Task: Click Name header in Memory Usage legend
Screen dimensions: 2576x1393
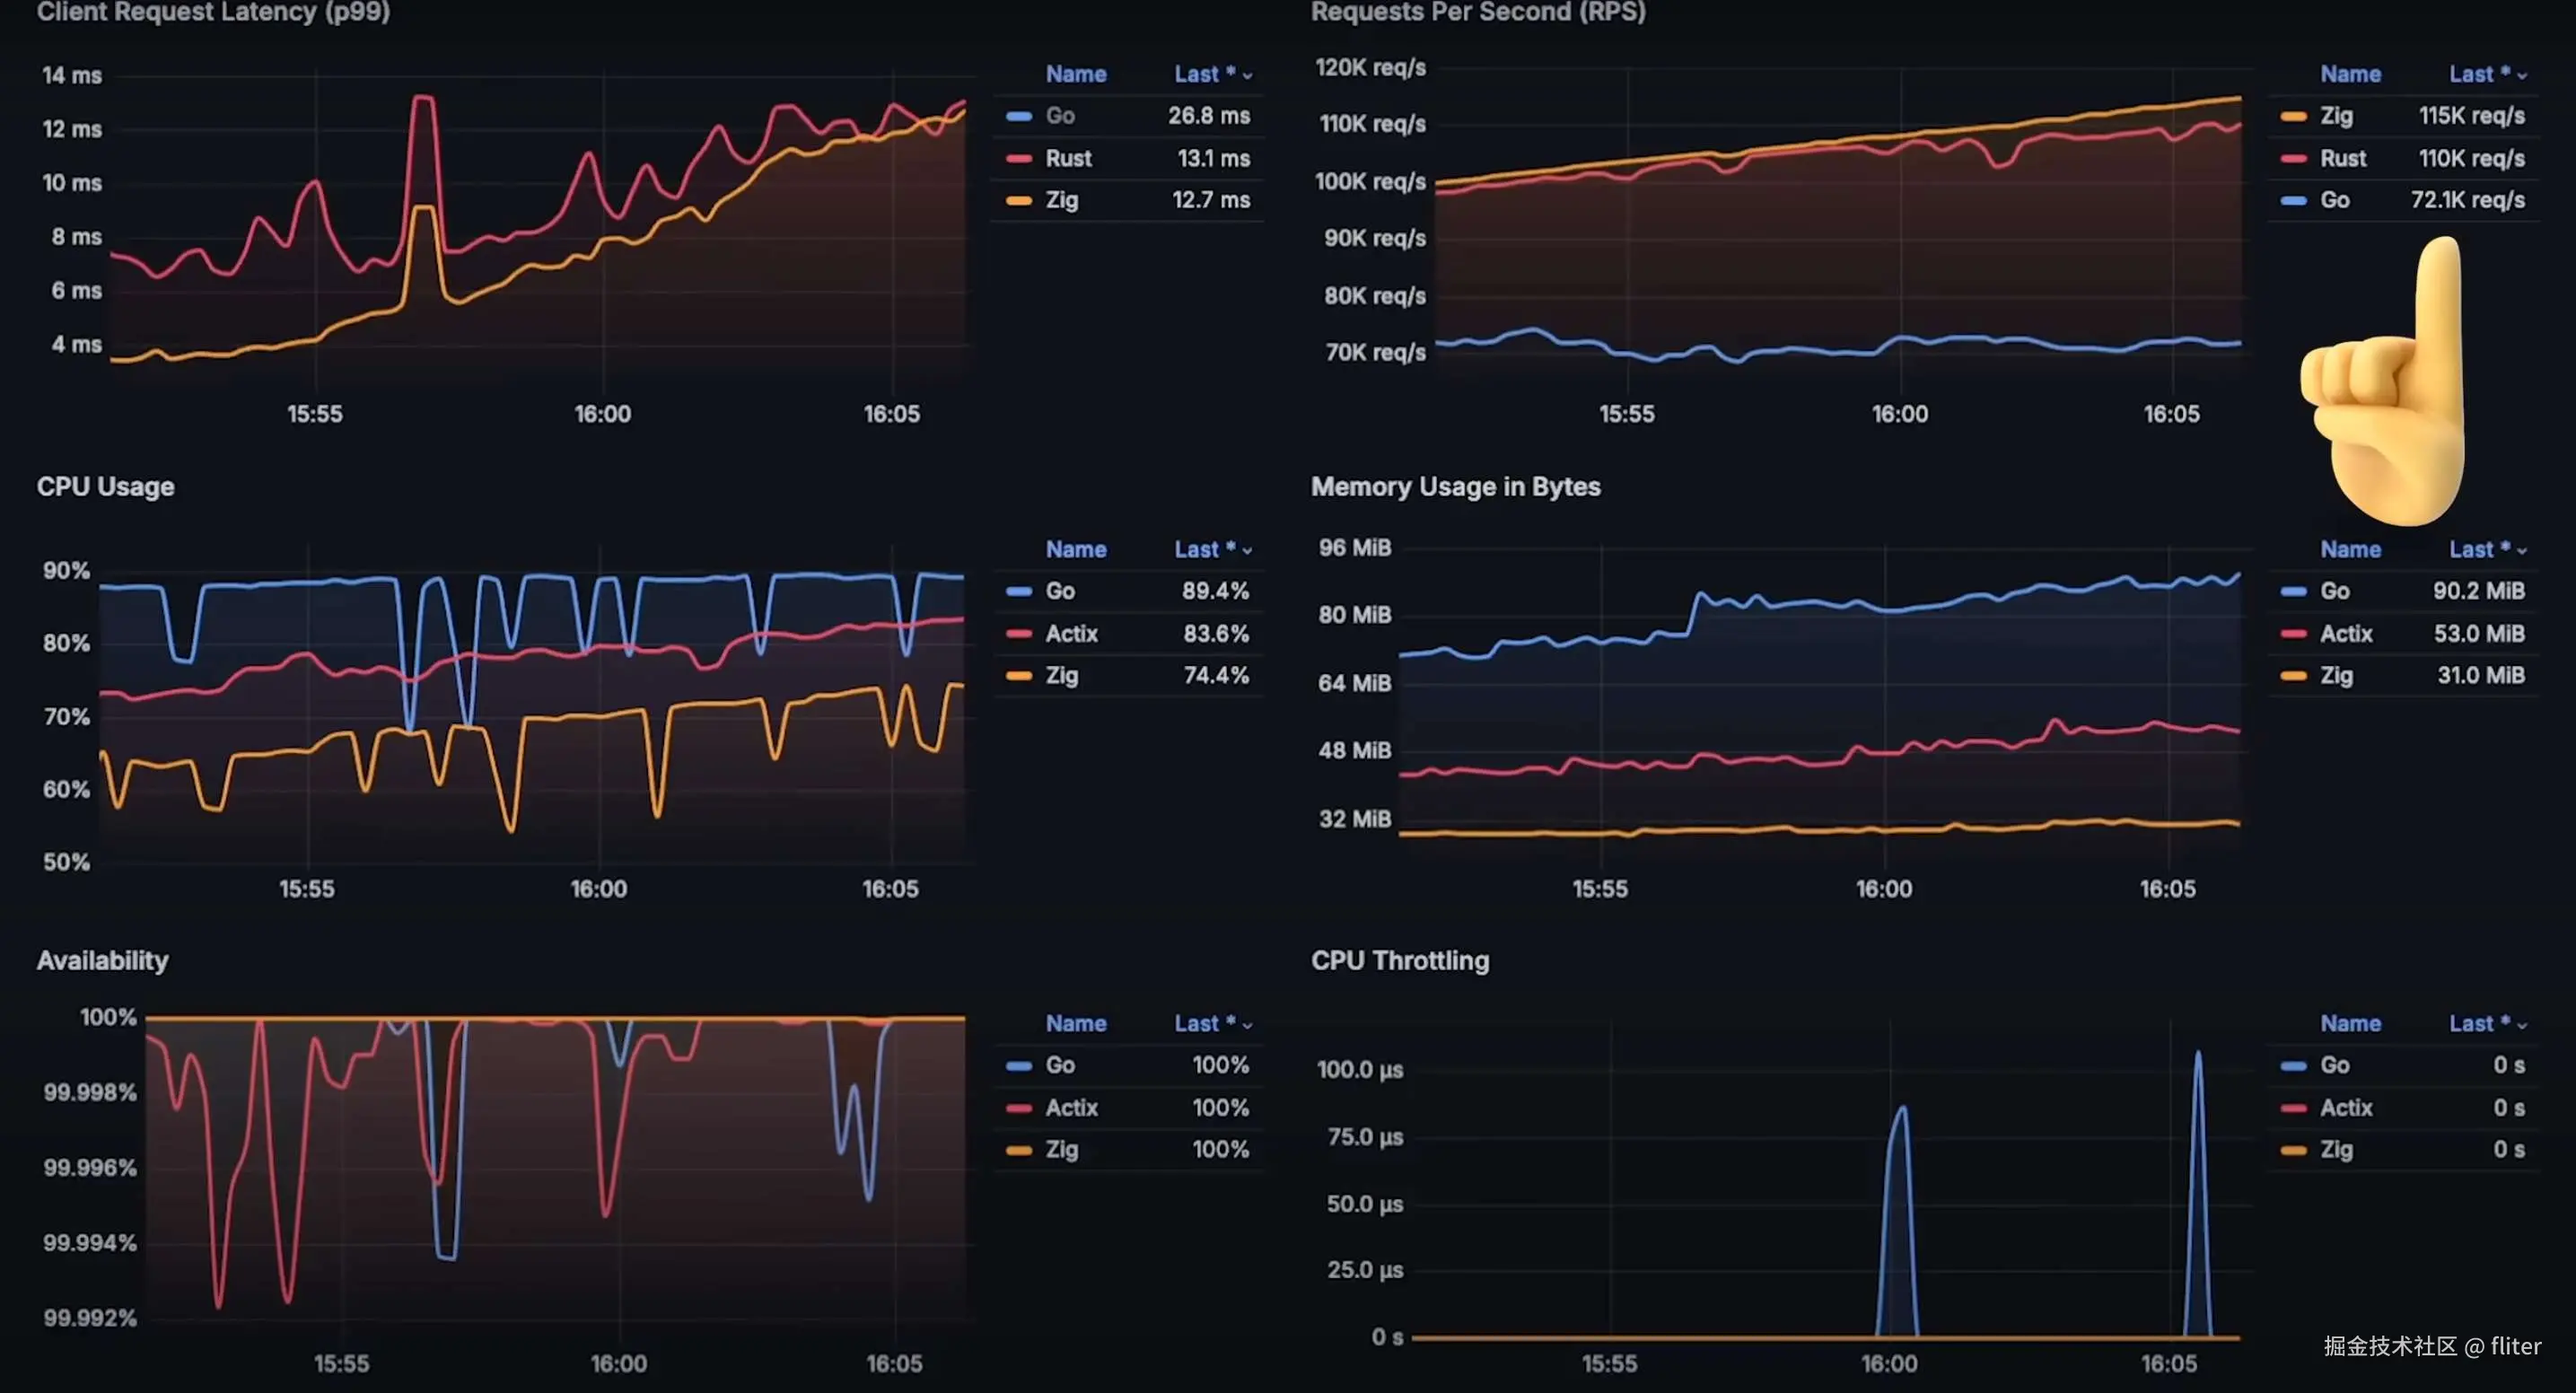Action: [2350, 549]
